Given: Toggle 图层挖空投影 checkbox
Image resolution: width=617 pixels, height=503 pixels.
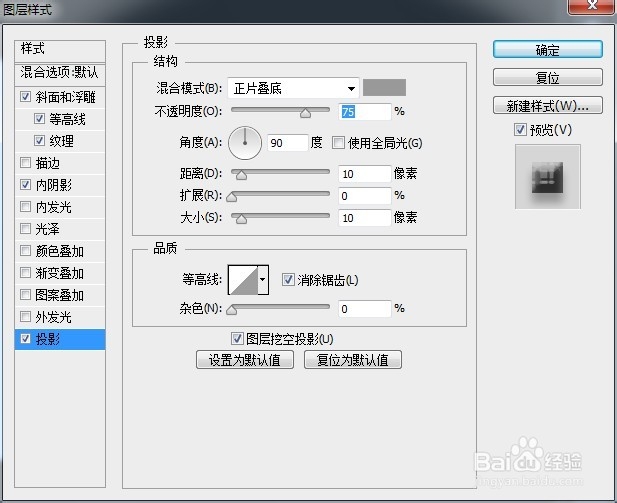Looking at the screenshot, I should click(237, 338).
